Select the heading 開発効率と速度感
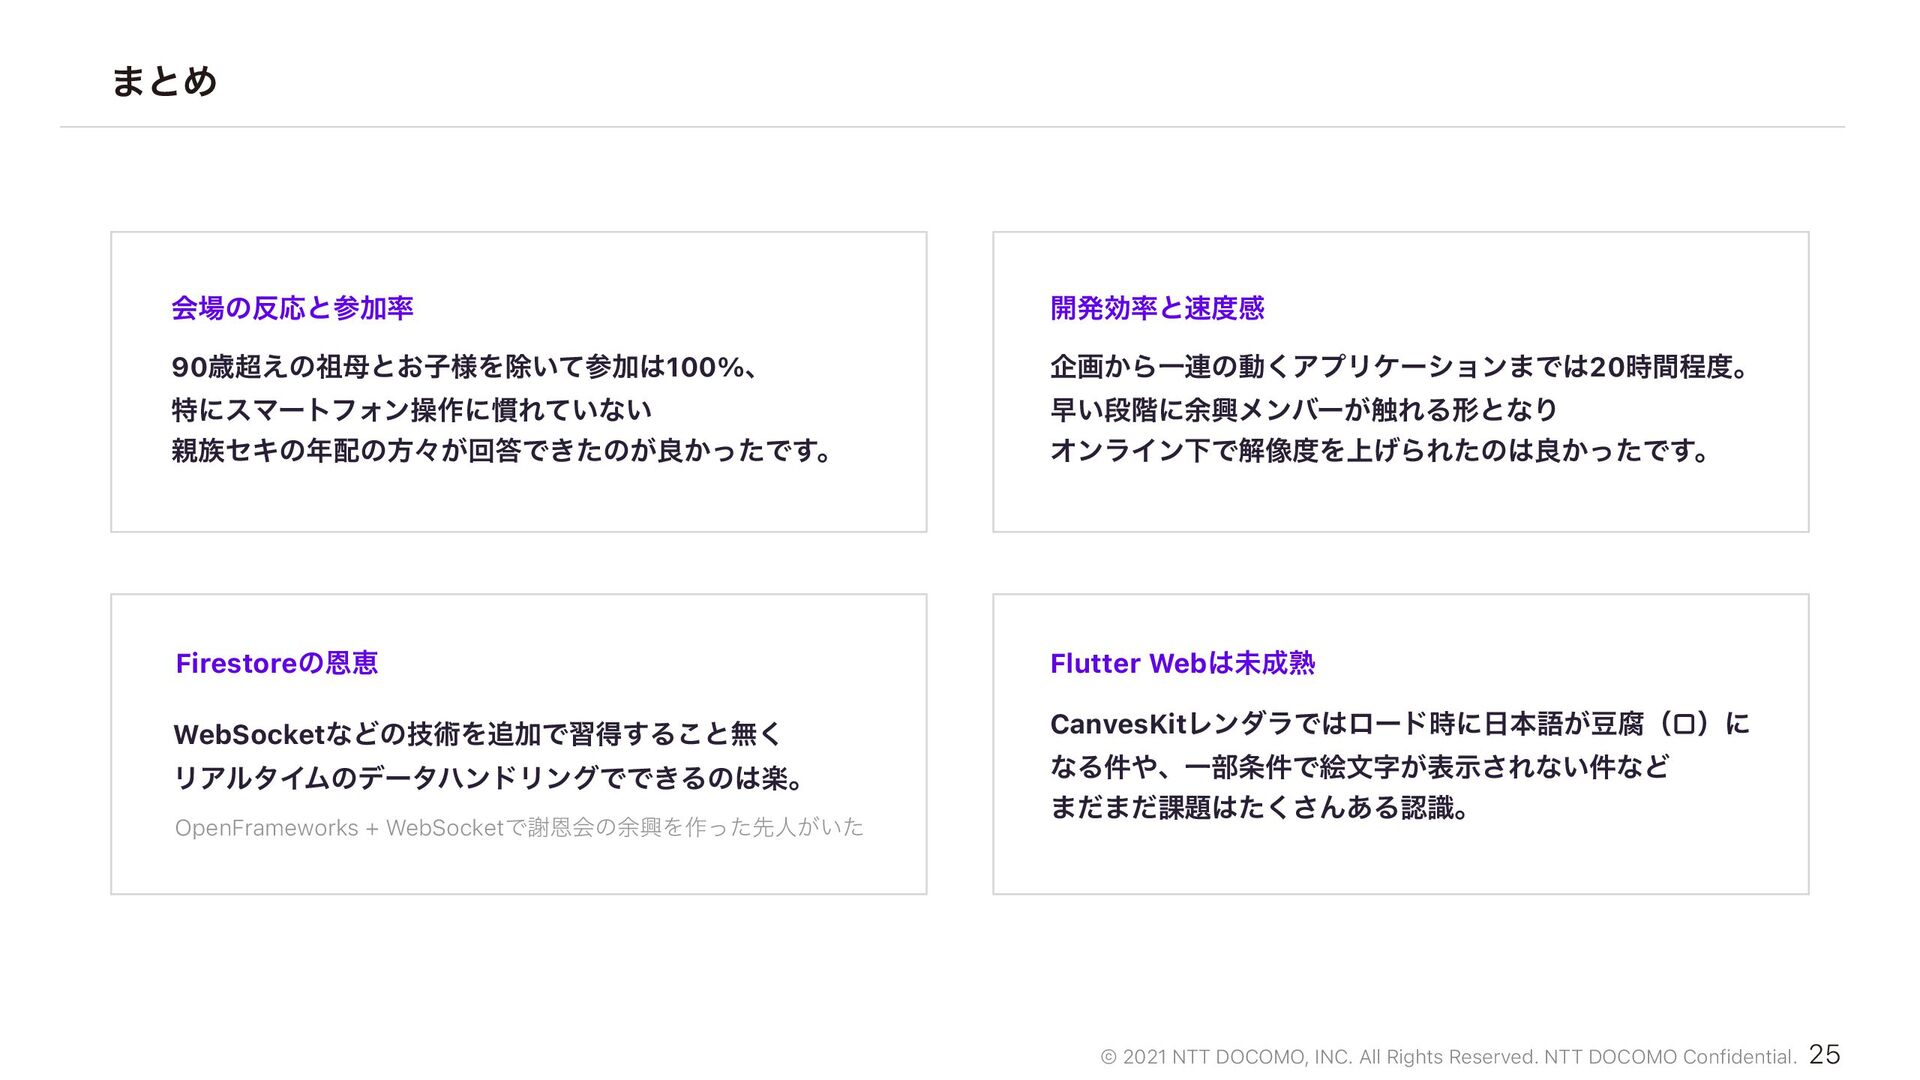Viewport: 1920px width, 1080px height. coord(1157,308)
